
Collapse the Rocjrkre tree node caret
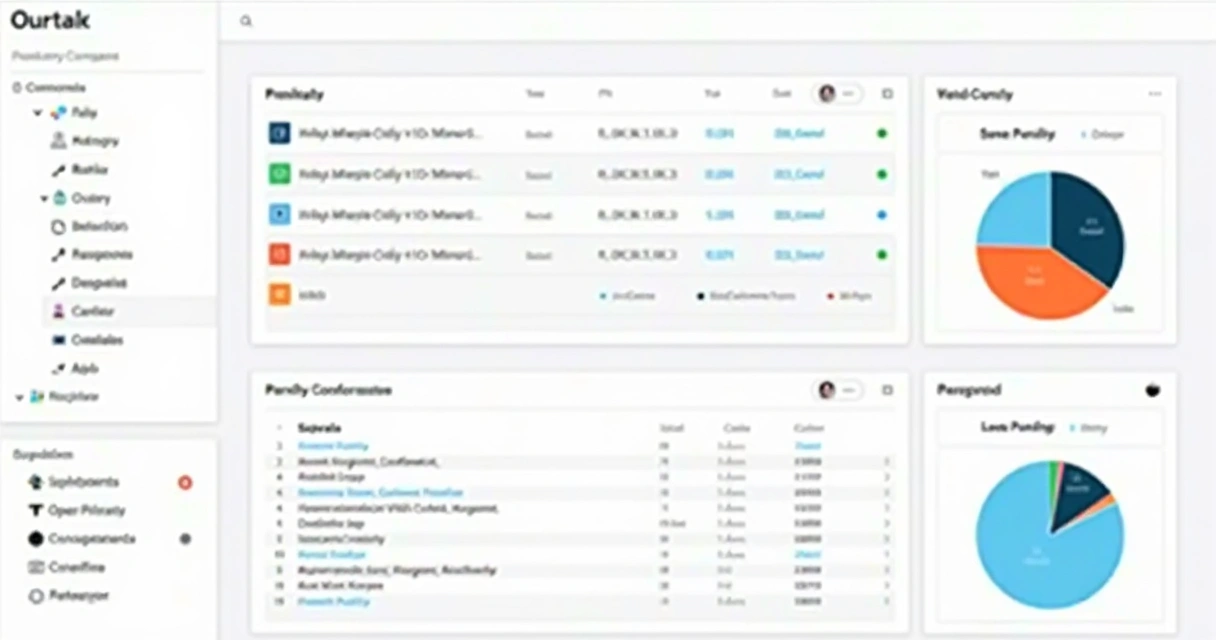(19, 397)
